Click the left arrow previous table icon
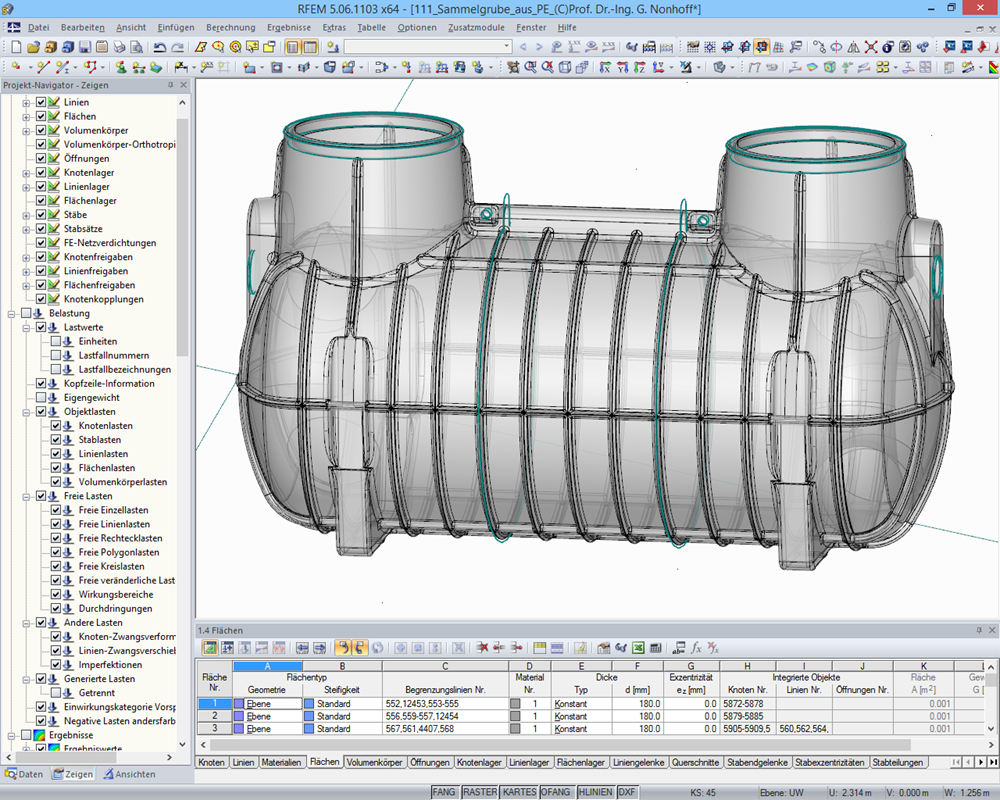Viewport: 1000px width, 800px height. click(x=302, y=648)
